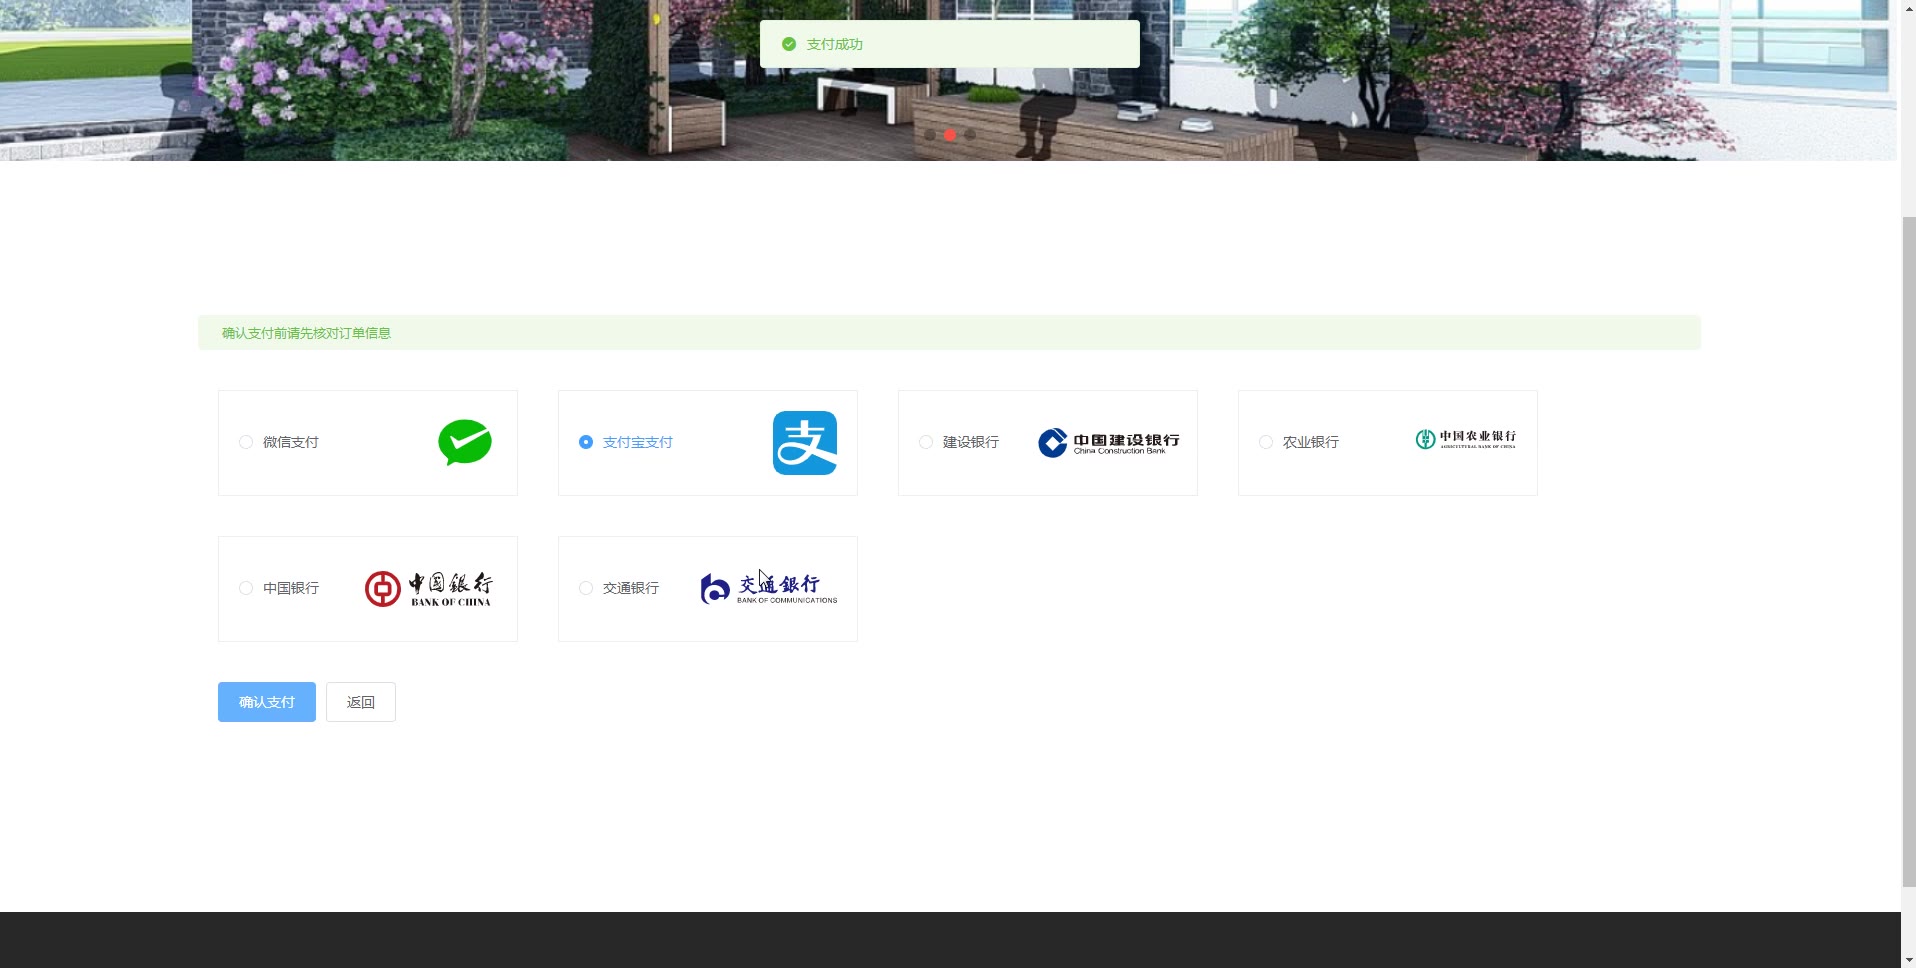This screenshot has height=968, width=1916.
Task: Click the 确认支付前请先核对订单信息 notice text
Action: [306, 333]
